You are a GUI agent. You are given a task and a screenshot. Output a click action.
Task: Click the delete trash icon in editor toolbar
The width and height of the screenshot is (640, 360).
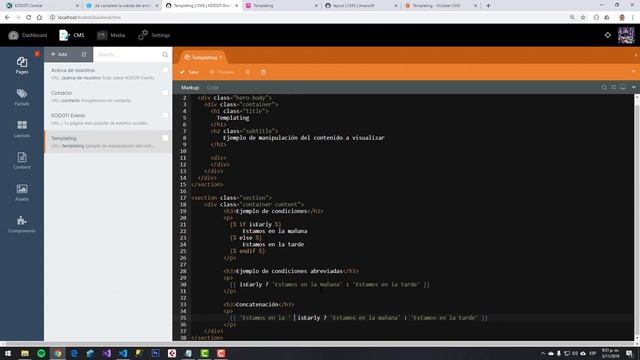coord(247,72)
